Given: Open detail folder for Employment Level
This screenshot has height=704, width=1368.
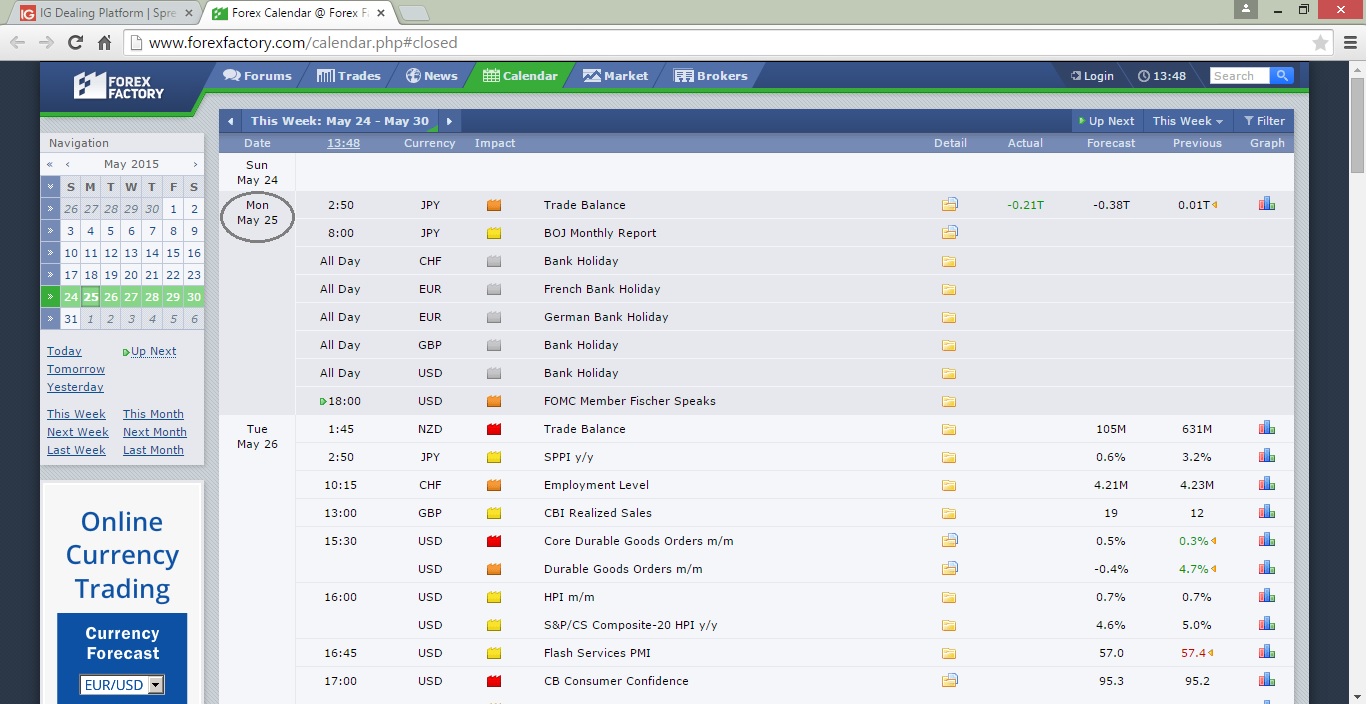Looking at the screenshot, I should point(949,485).
